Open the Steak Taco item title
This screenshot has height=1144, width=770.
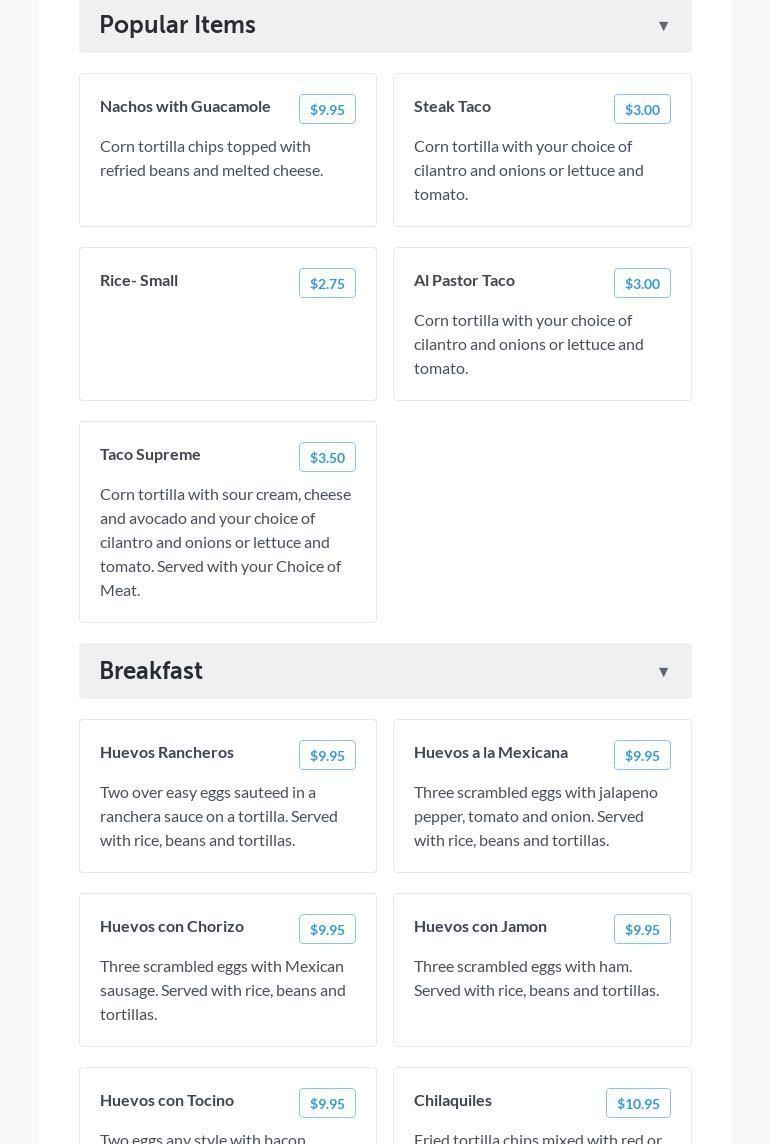(x=452, y=106)
